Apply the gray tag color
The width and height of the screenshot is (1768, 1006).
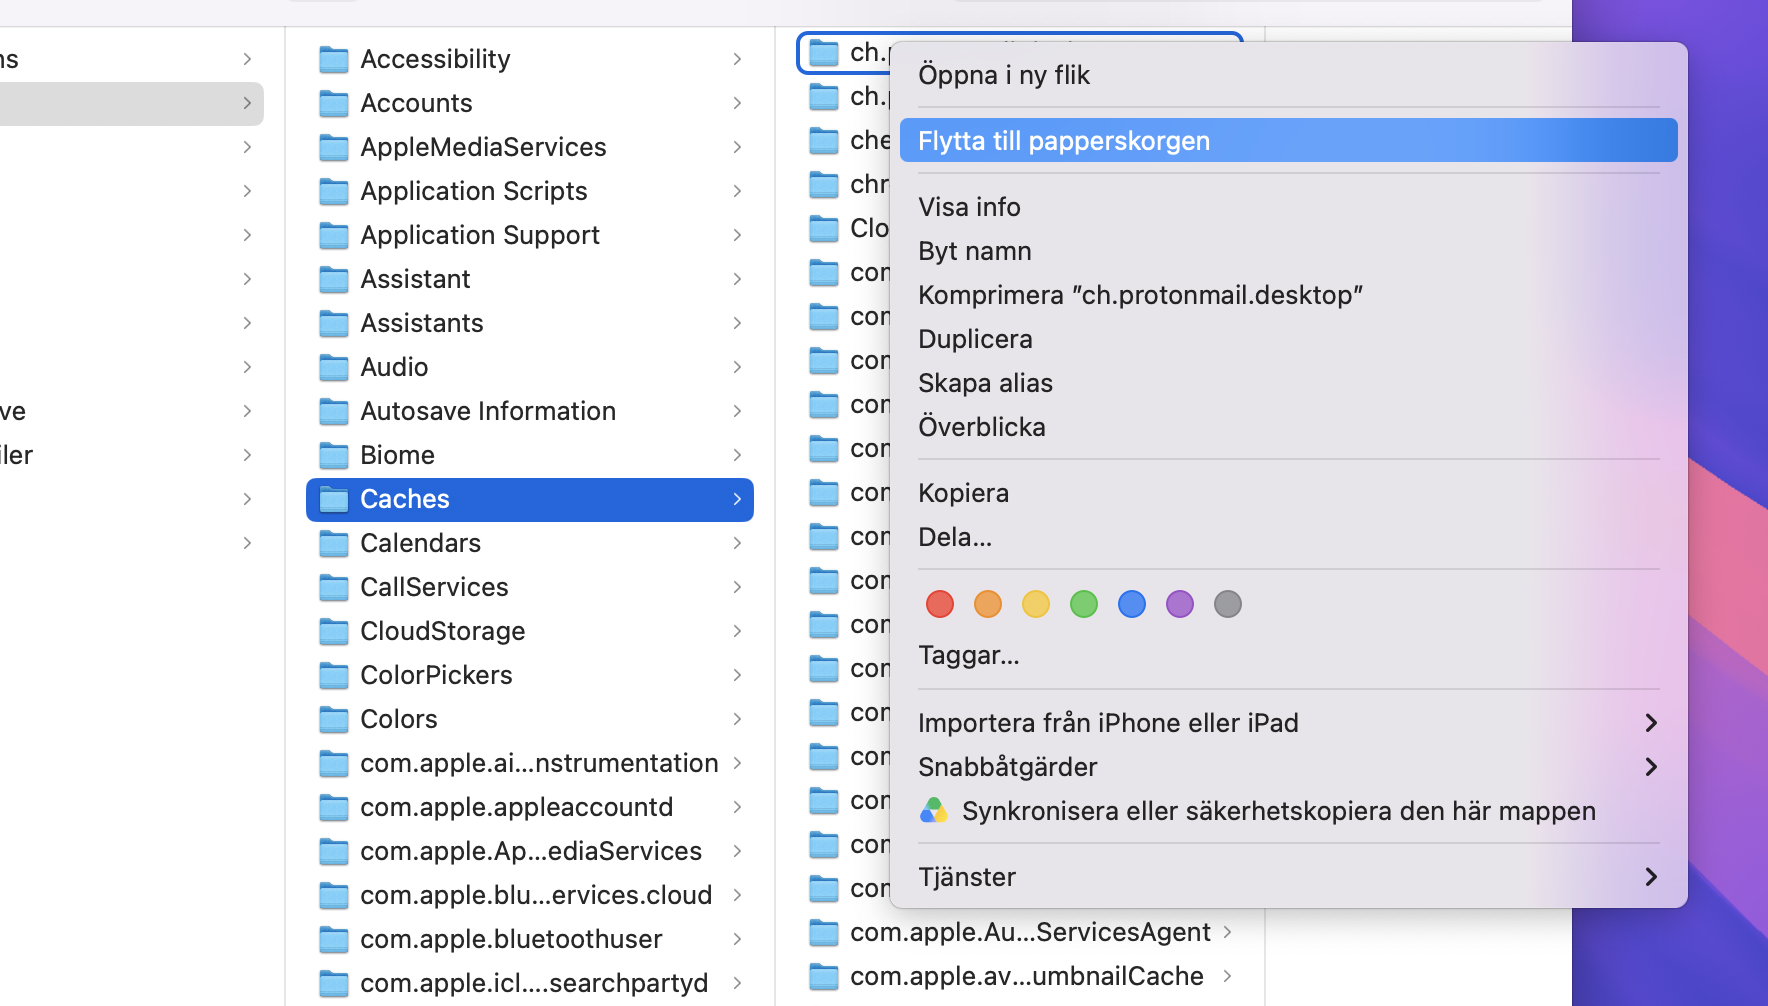point(1228,604)
